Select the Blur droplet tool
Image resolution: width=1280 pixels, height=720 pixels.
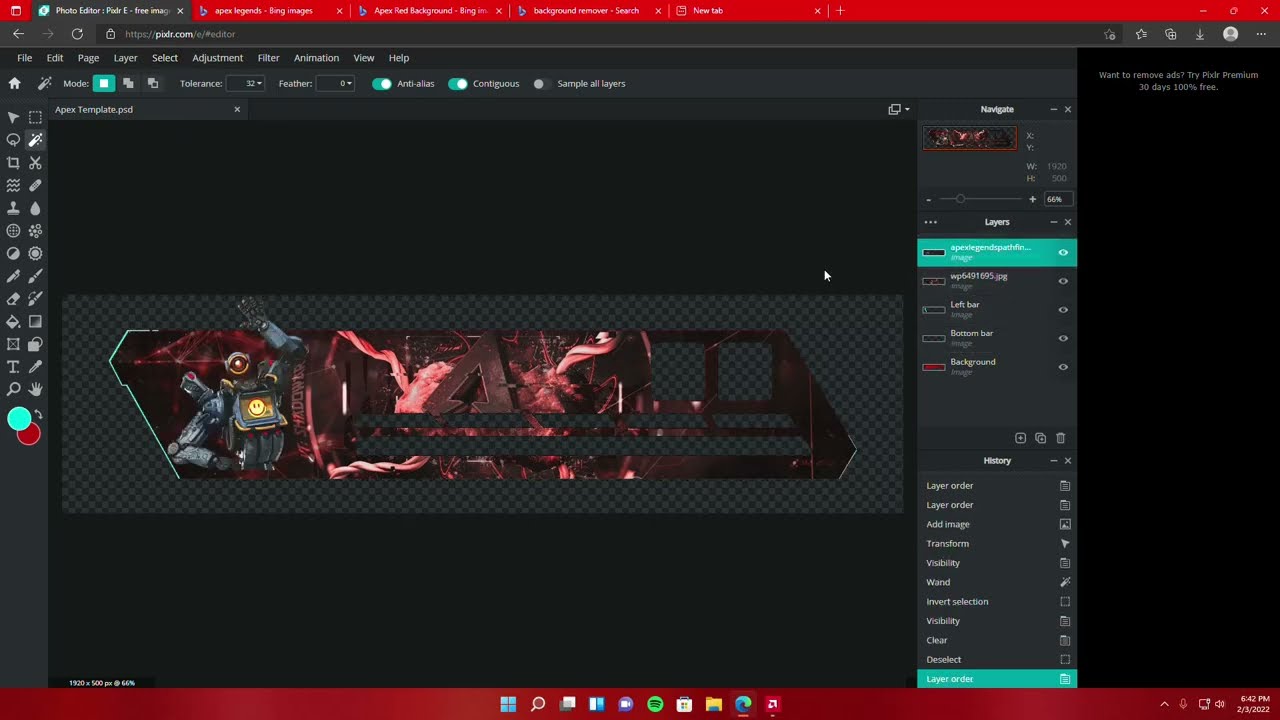coord(35,208)
